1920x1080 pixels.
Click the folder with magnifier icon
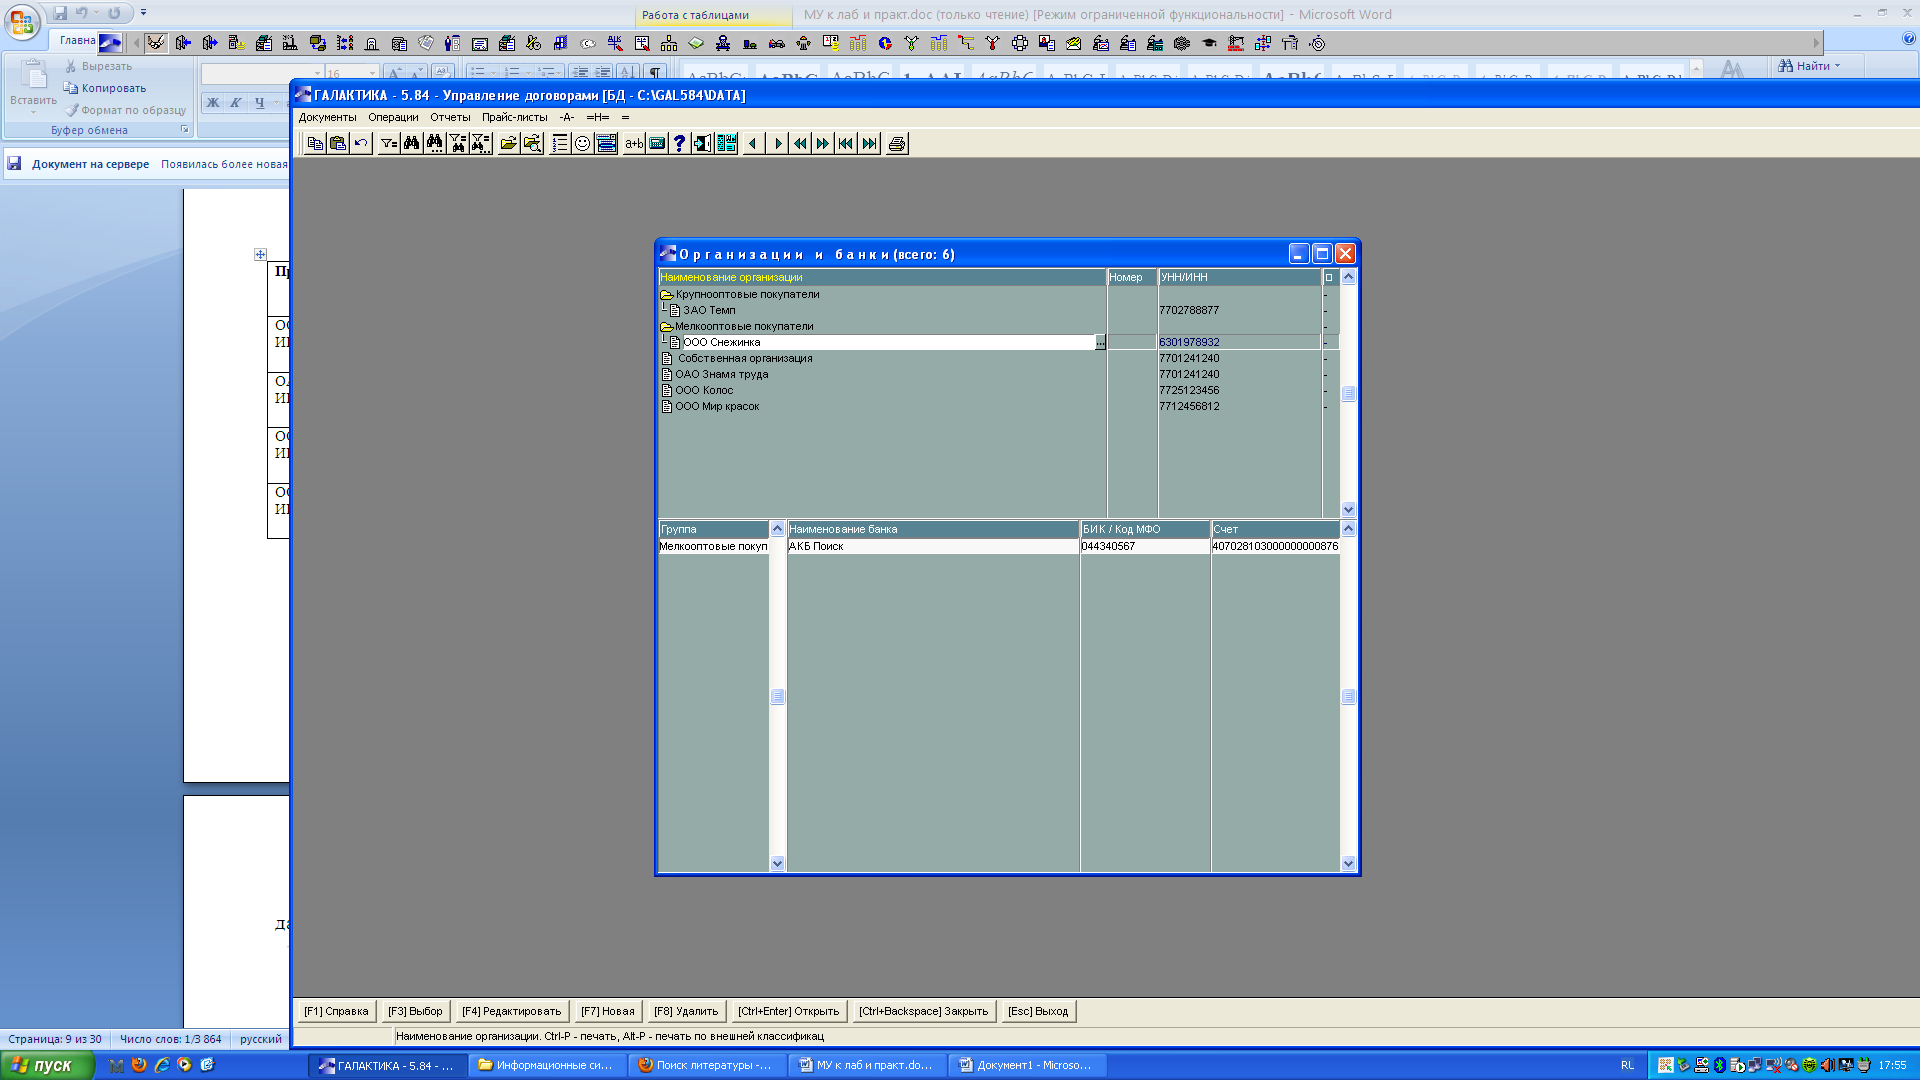point(532,143)
